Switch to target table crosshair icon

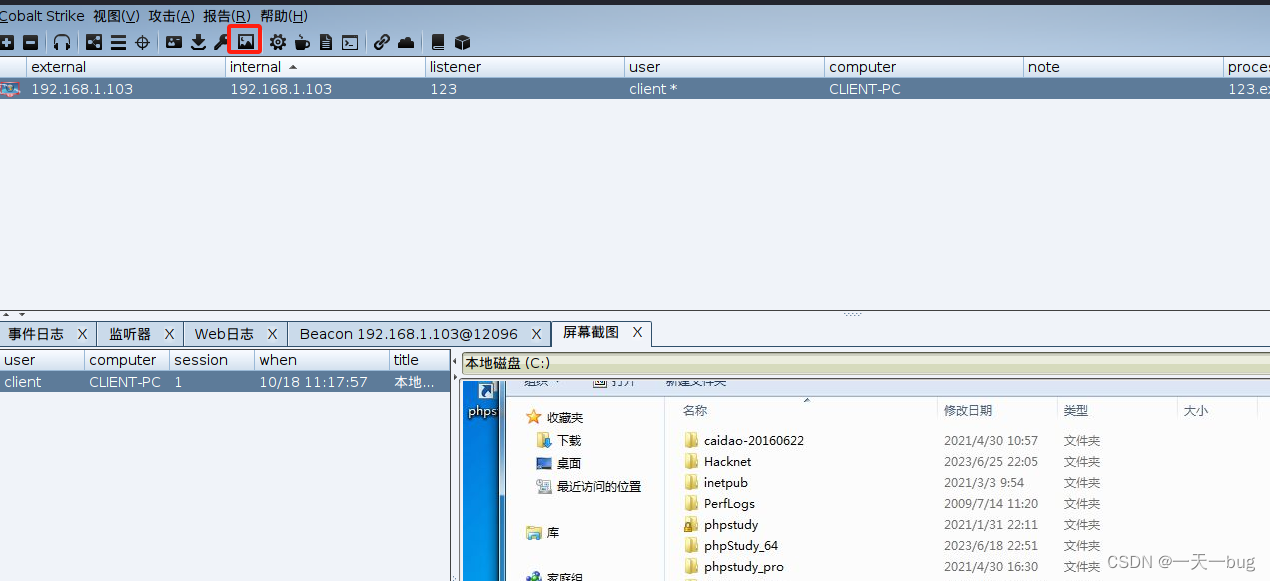pyautogui.click(x=142, y=42)
